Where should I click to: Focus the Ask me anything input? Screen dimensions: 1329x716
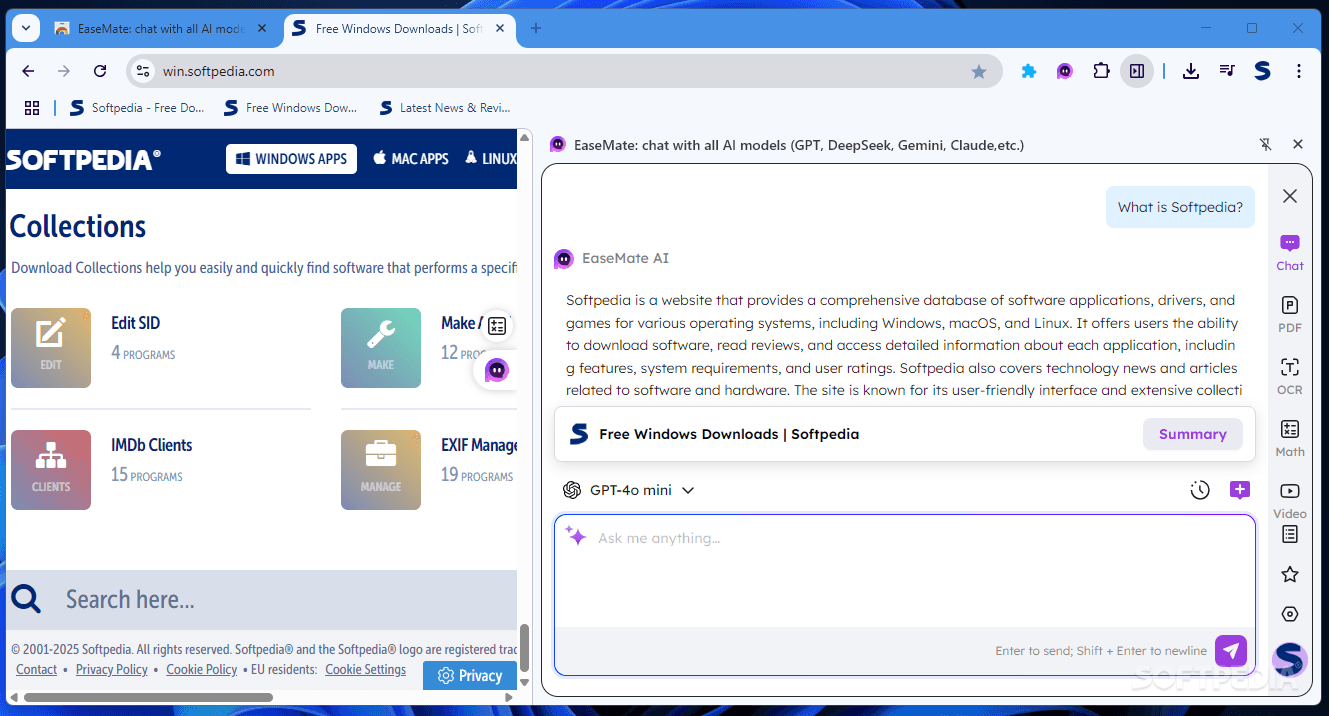tap(904, 570)
